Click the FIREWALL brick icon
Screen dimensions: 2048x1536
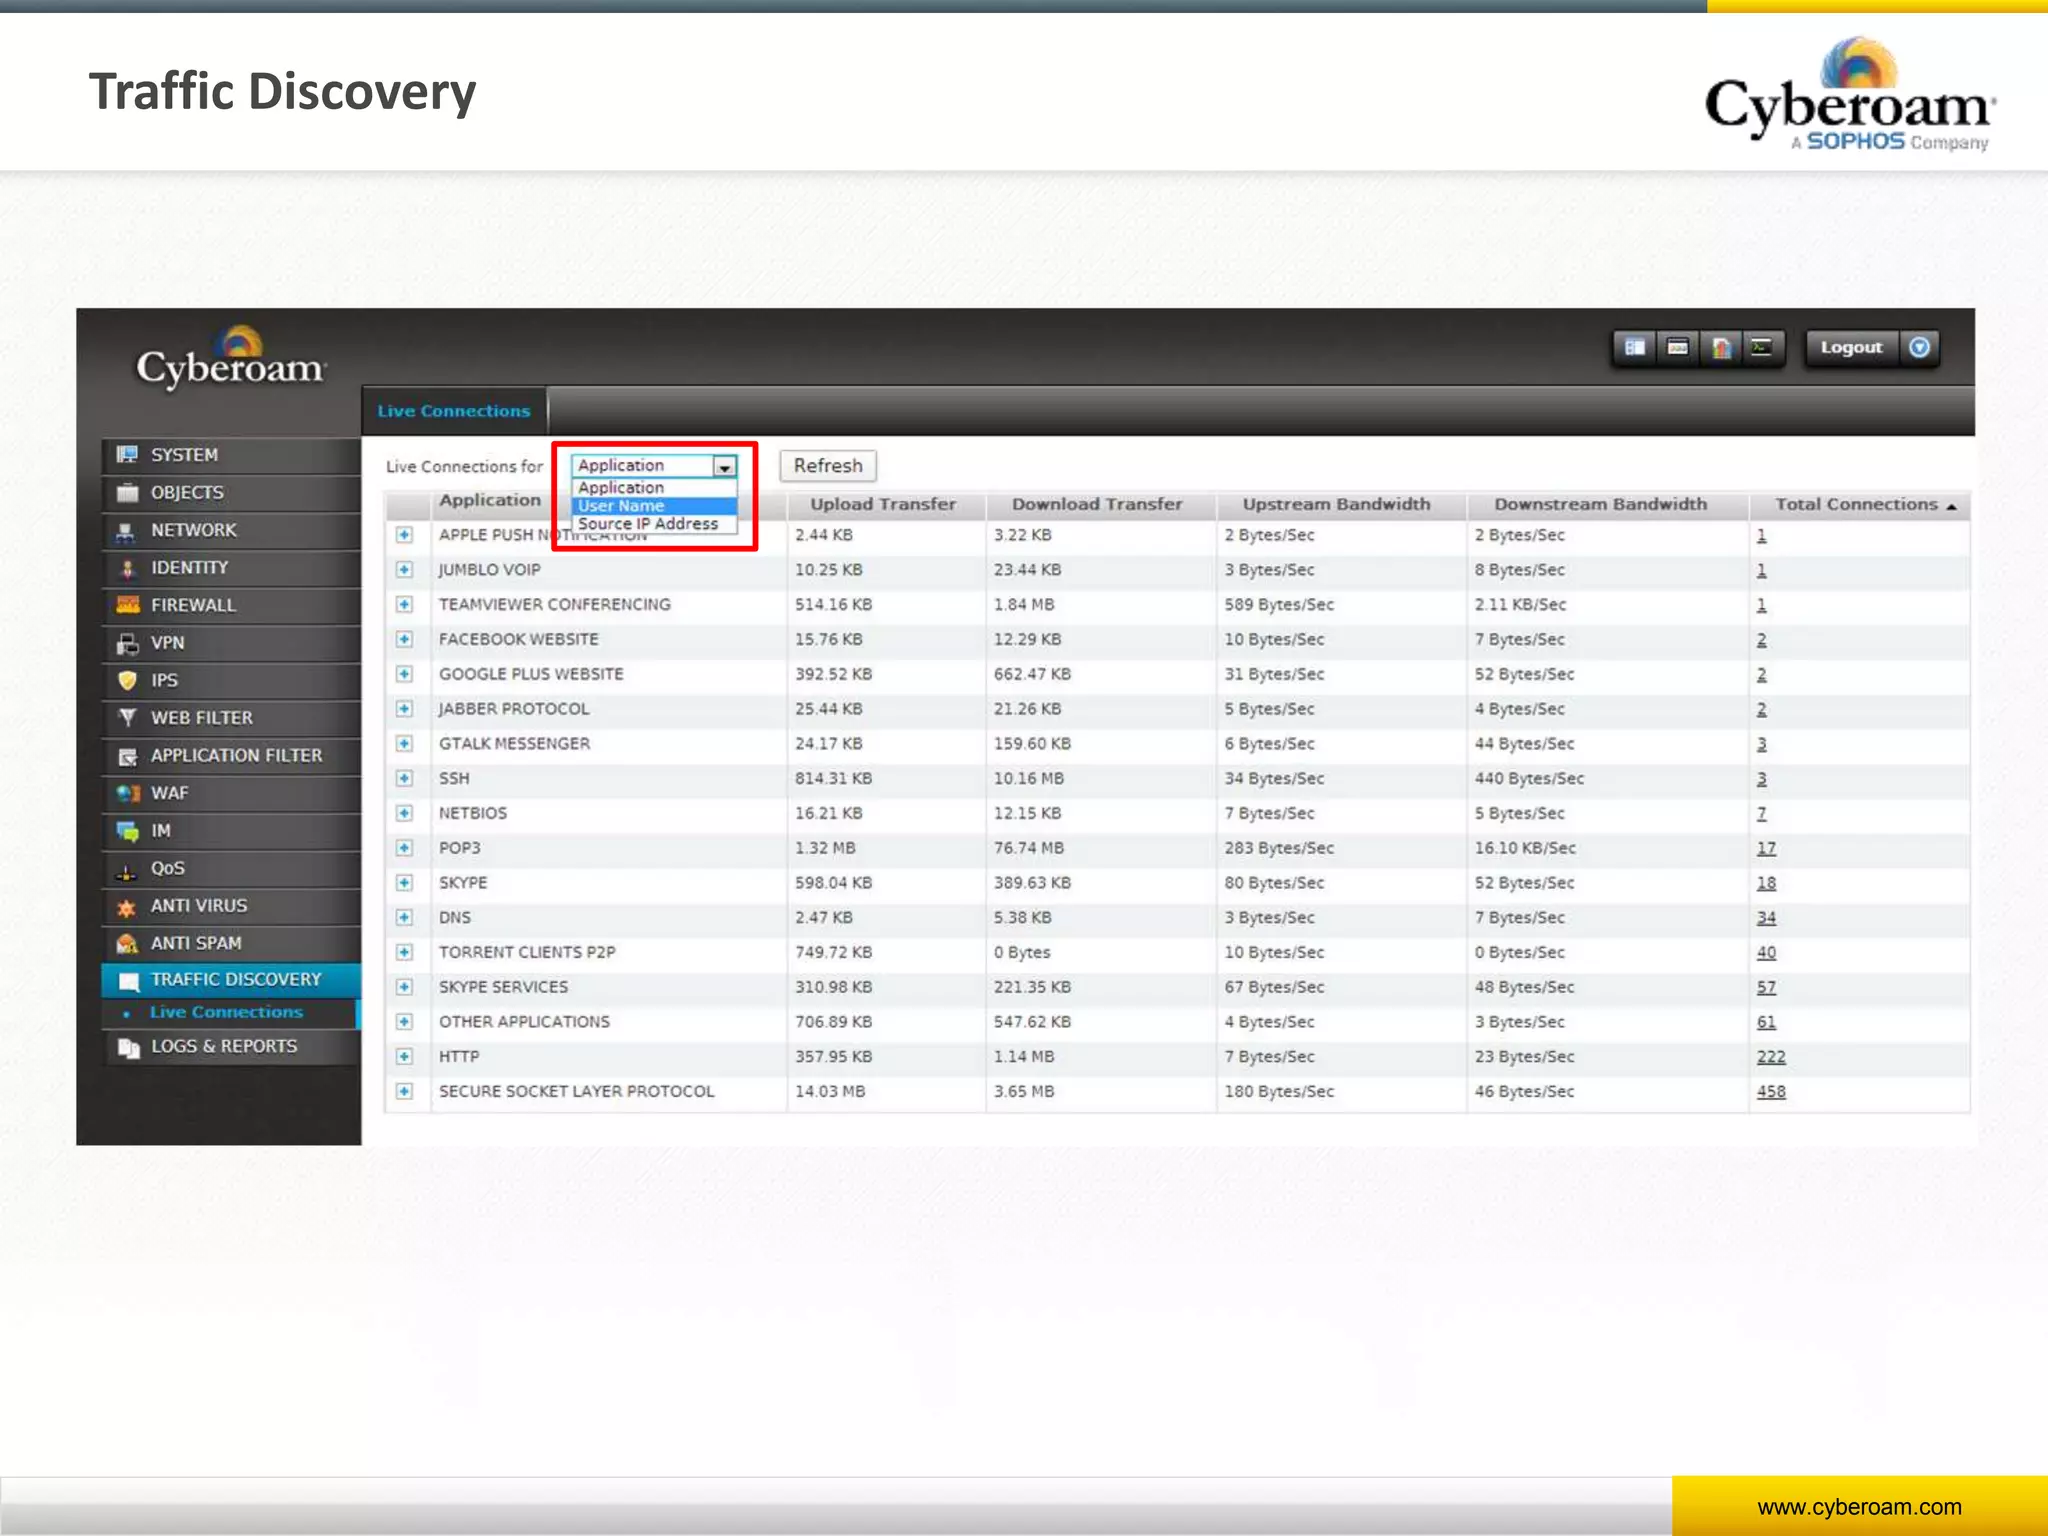[x=127, y=605]
